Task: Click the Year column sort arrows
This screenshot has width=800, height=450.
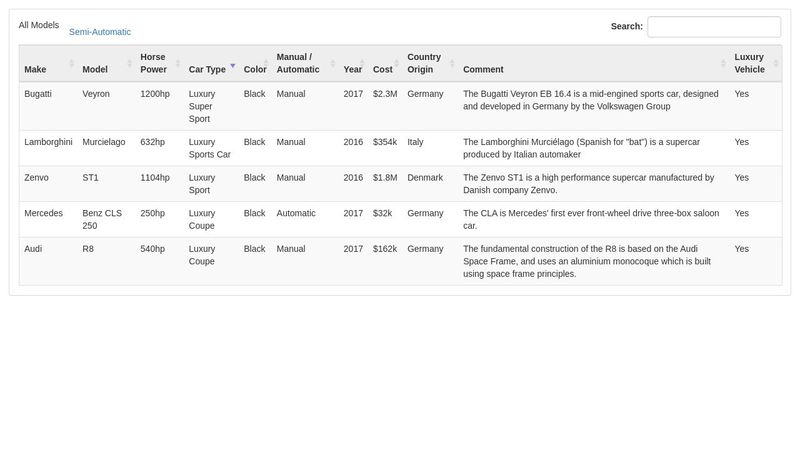Action: pos(362,63)
